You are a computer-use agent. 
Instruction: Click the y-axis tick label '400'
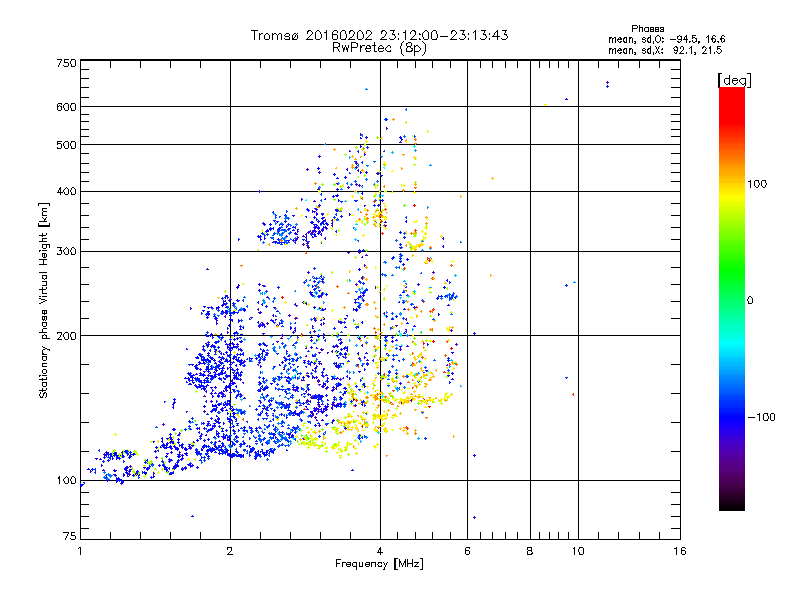coord(66,192)
